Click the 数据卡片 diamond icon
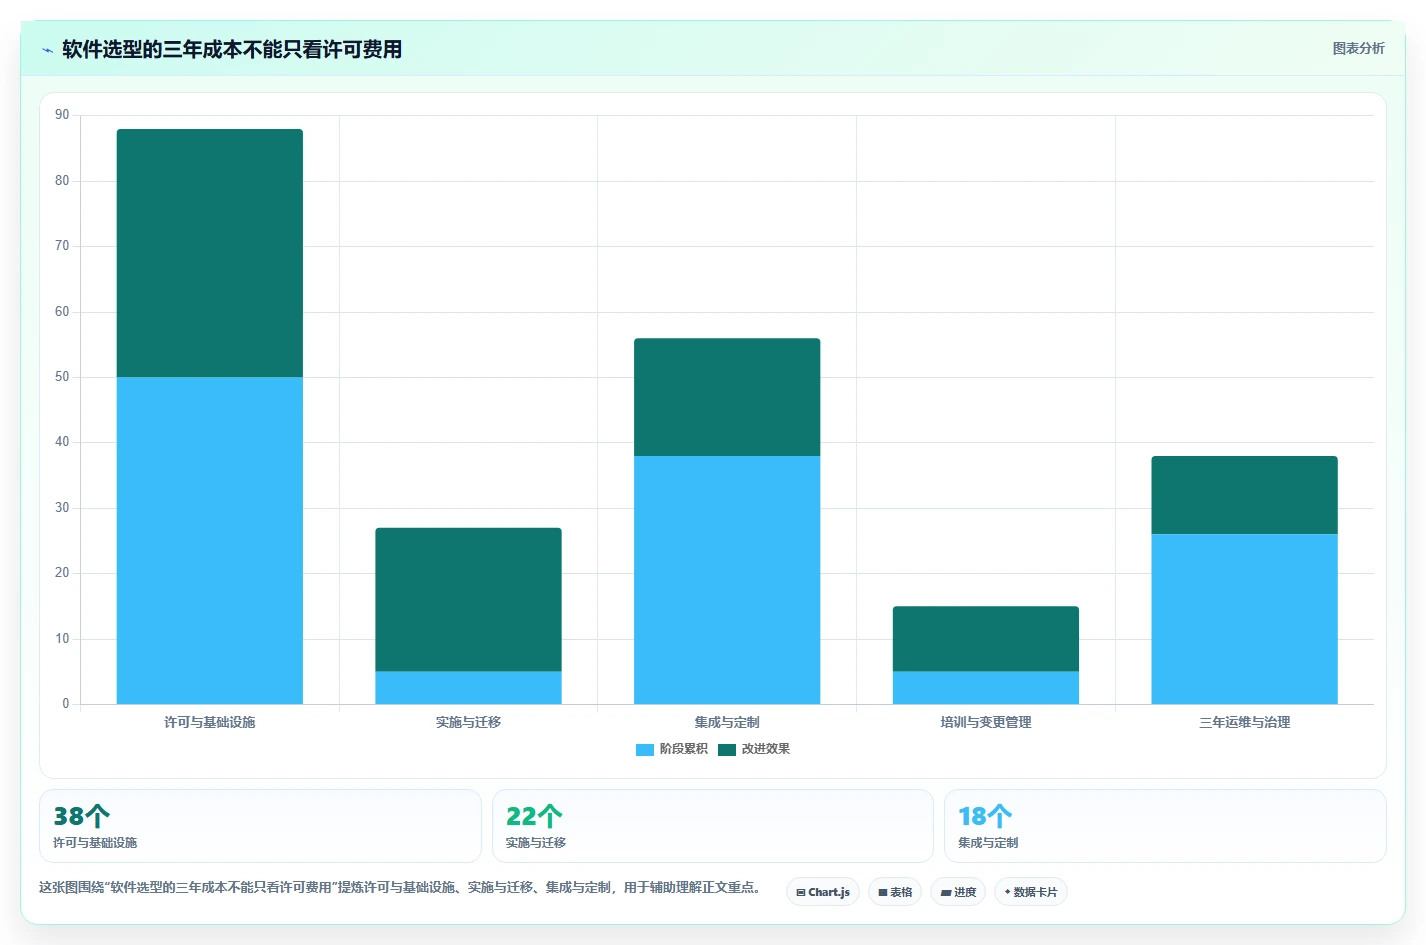The height and width of the screenshot is (945, 1426). click(x=1007, y=892)
